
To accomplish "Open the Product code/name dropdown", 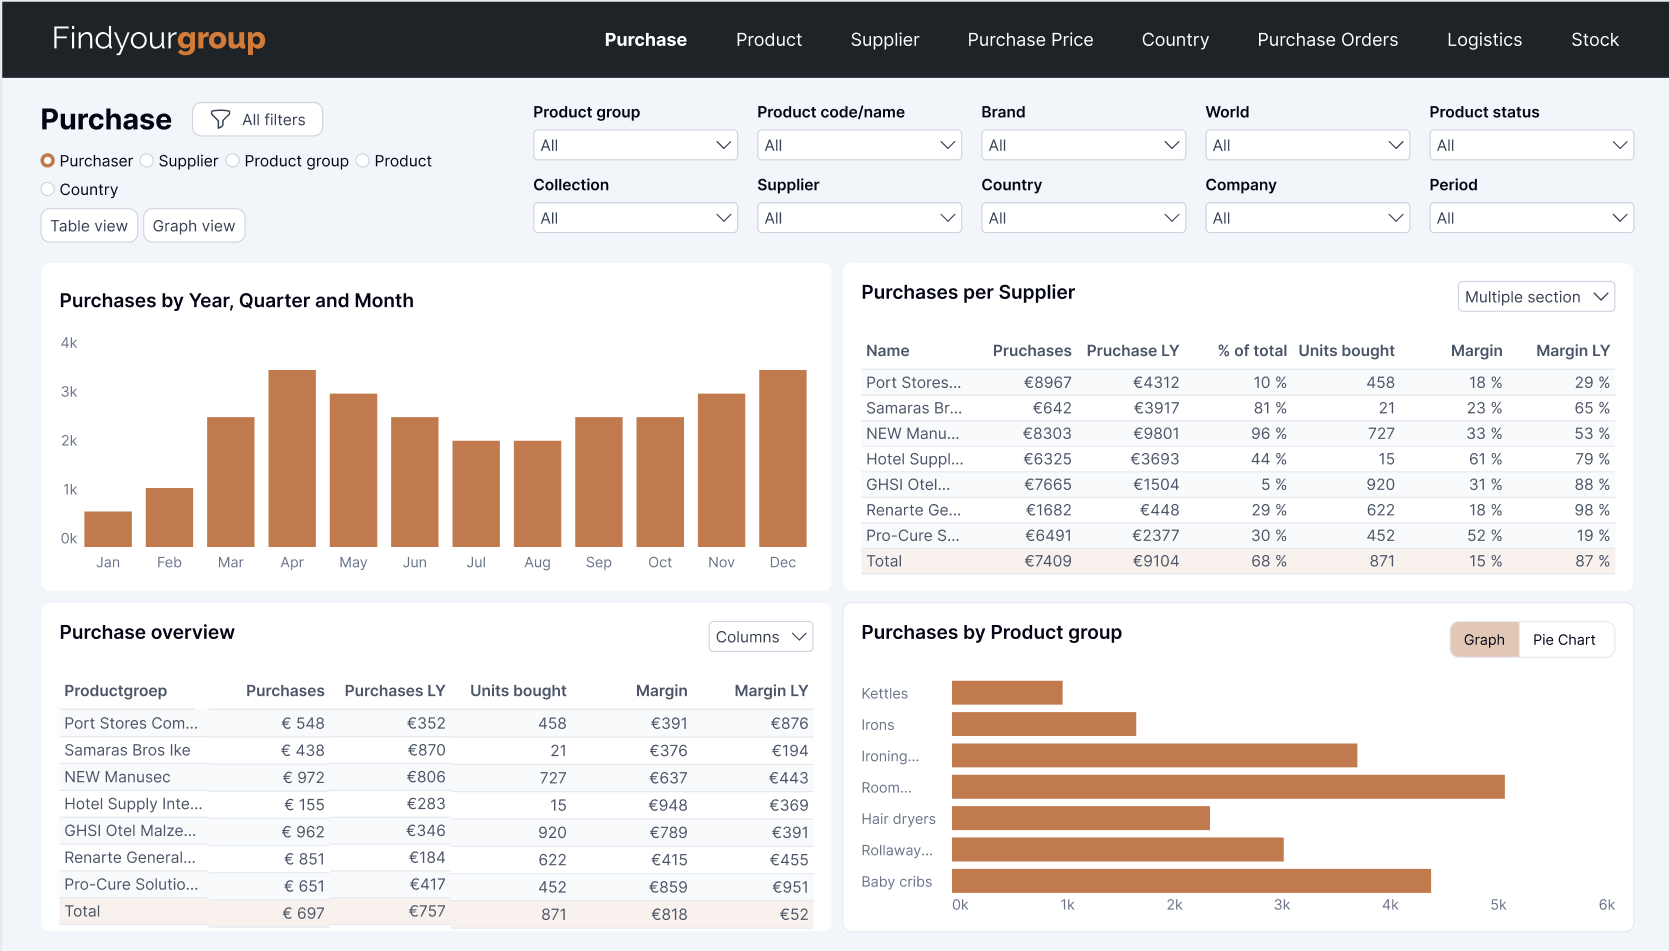I will [x=860, y=145].
